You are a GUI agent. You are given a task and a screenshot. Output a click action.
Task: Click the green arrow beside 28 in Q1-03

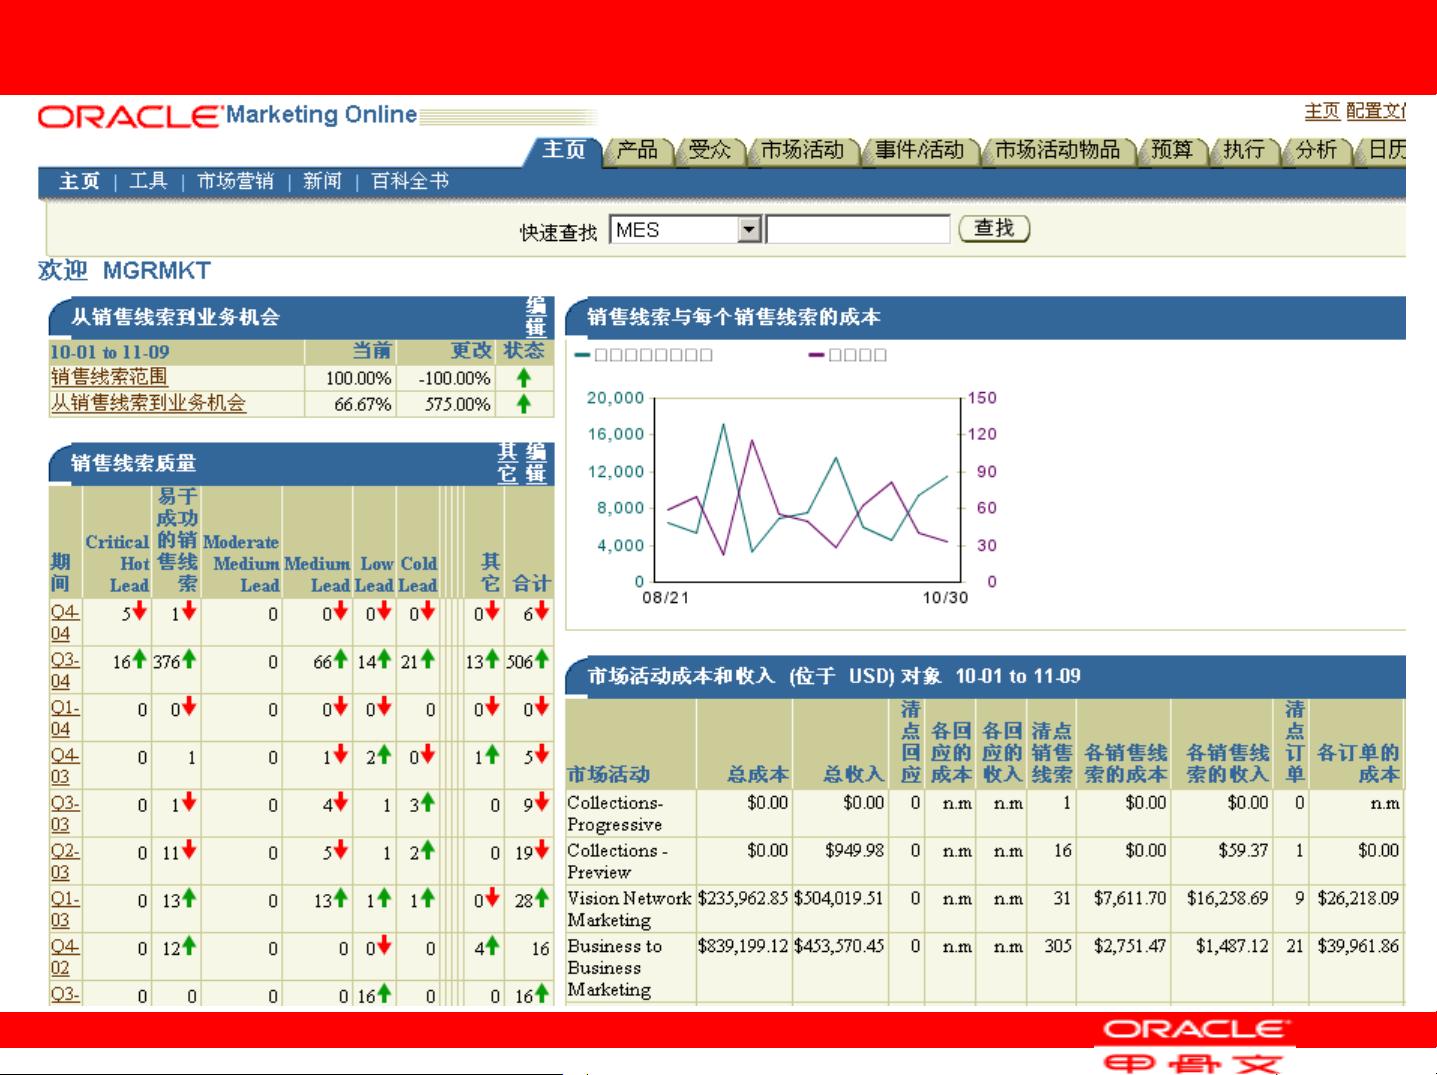541,899
